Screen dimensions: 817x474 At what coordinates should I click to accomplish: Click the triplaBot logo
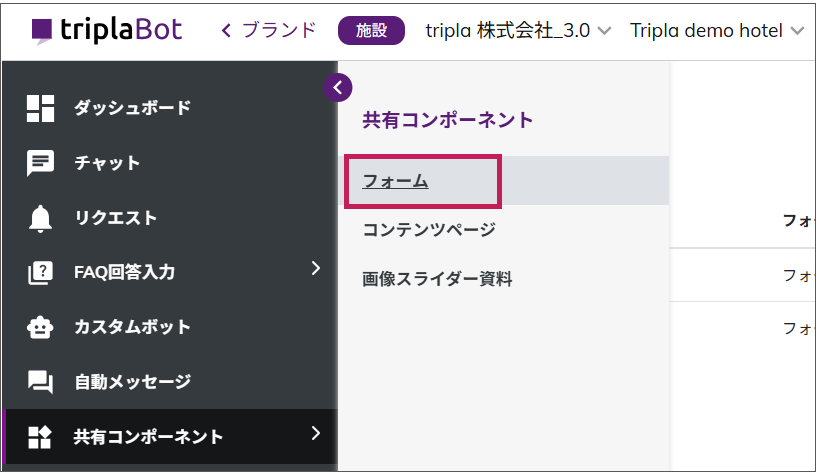106,30
